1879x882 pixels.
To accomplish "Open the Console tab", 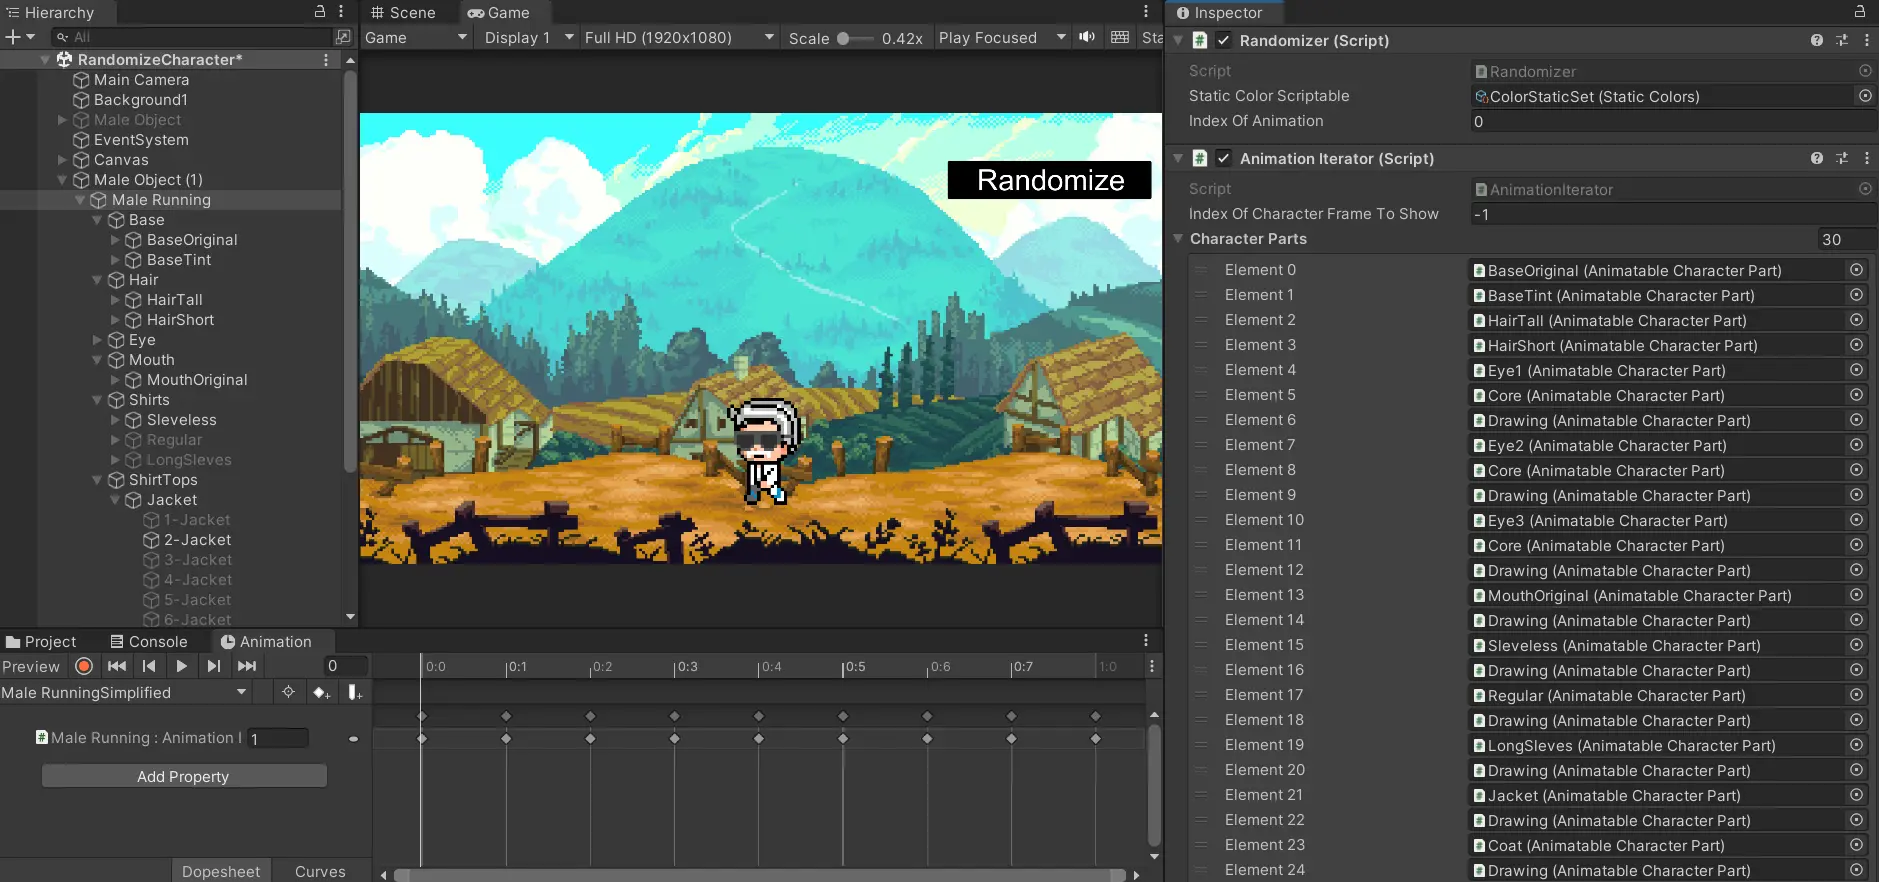I will click(149, 642).
